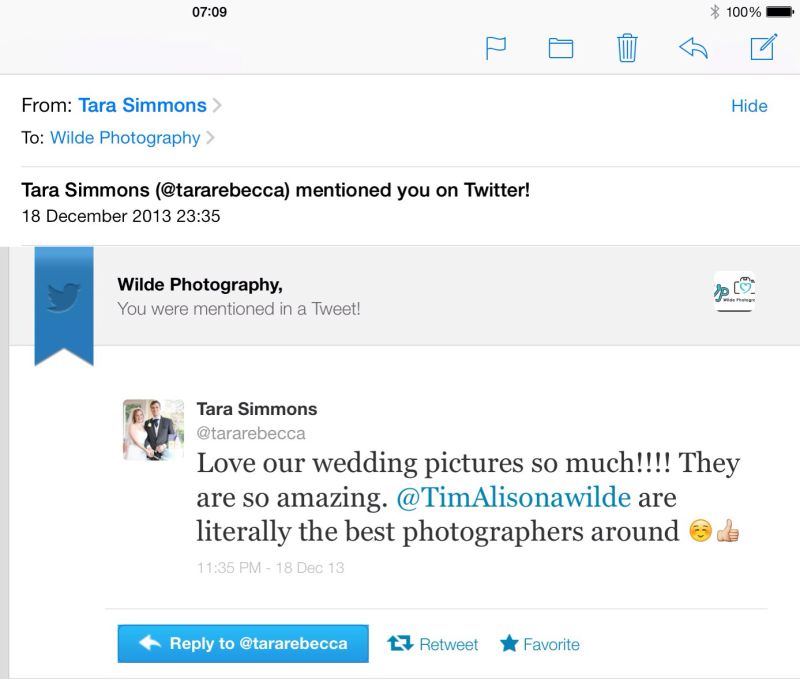This screenshot has height=679, width=800.
Task: Select the date 18 December 2013 23:35
Action: coord(121,216)
